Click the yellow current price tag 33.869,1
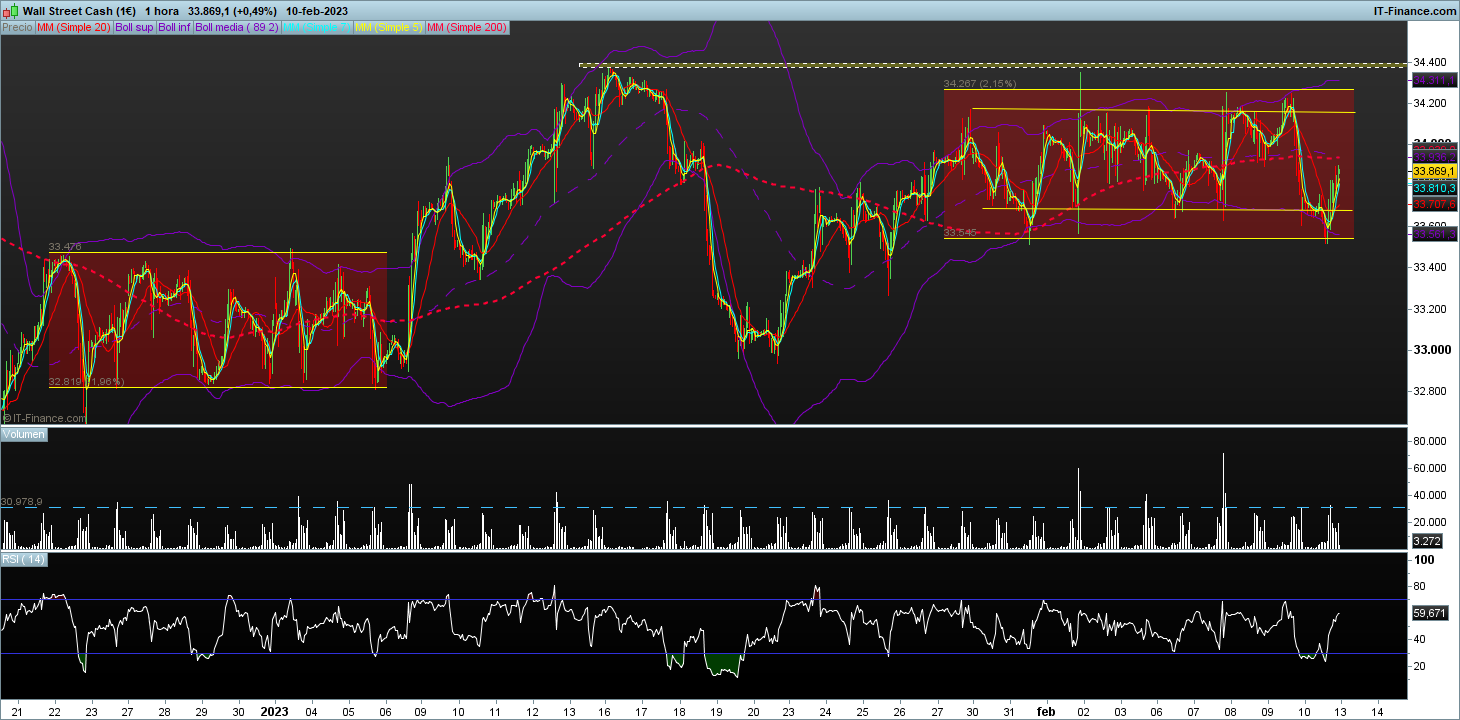 (x=1432, y=172)
